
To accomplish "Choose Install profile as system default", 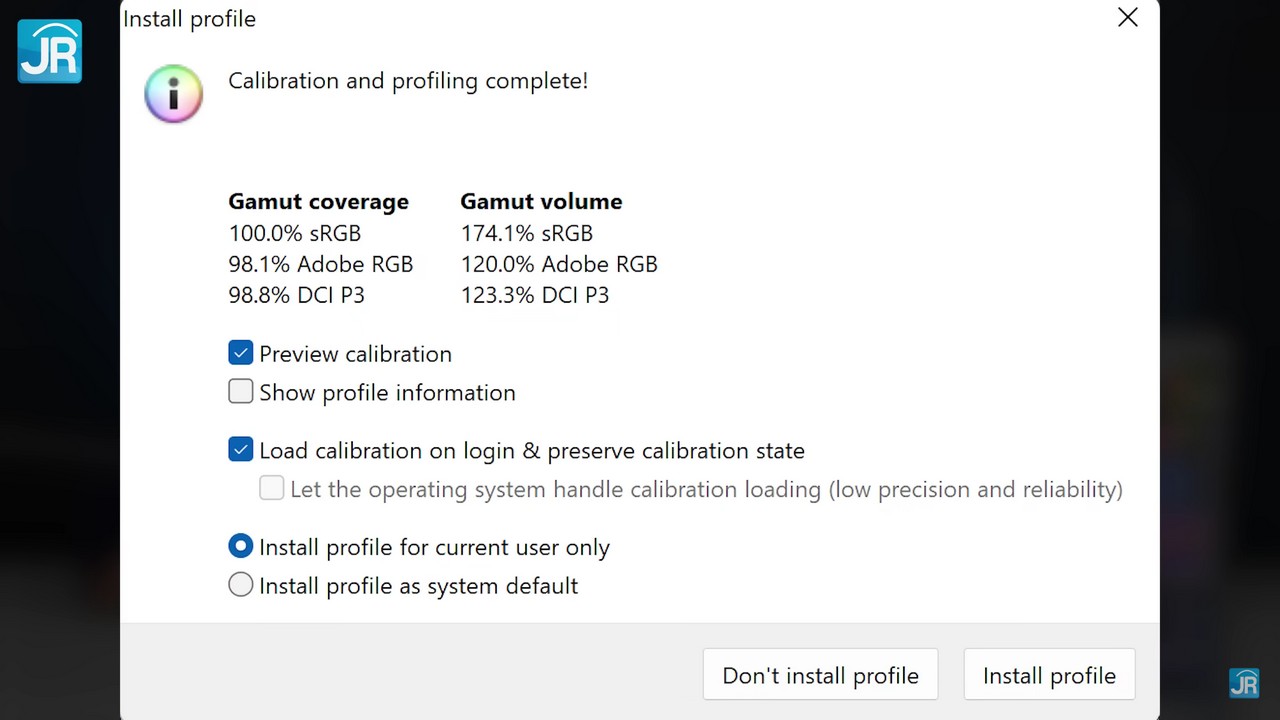I will tap(241, 585).
